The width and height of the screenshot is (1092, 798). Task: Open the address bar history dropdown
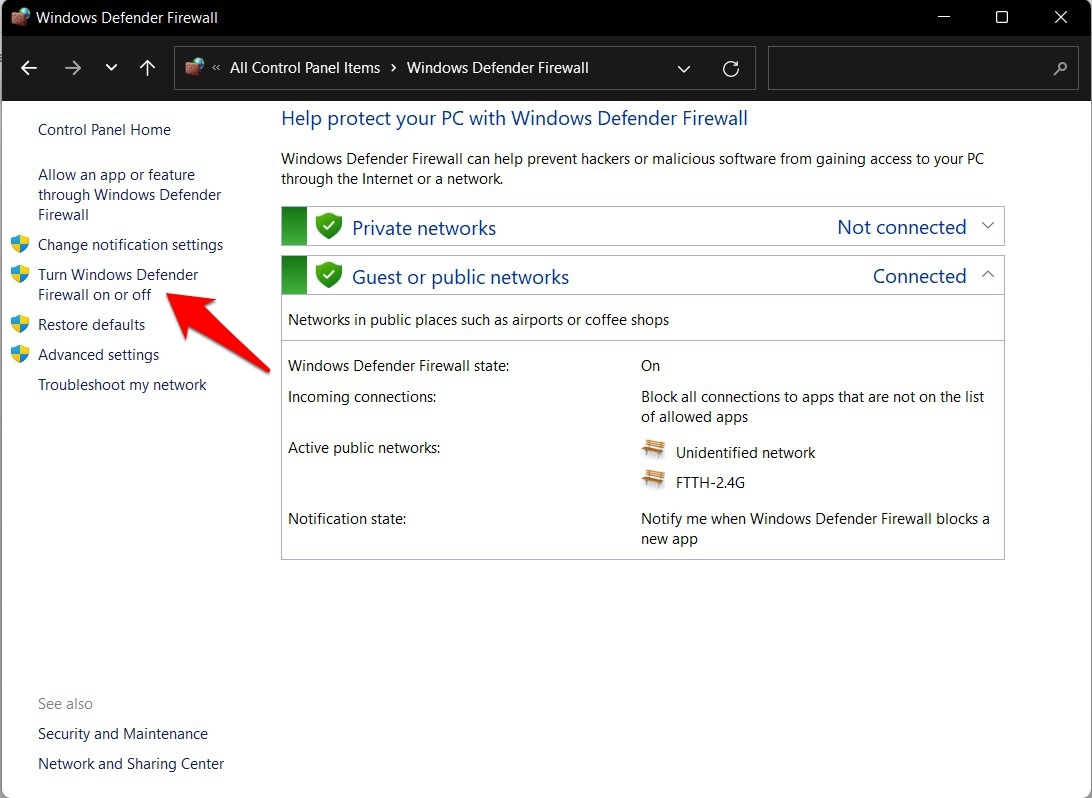[x=684, y=68]
